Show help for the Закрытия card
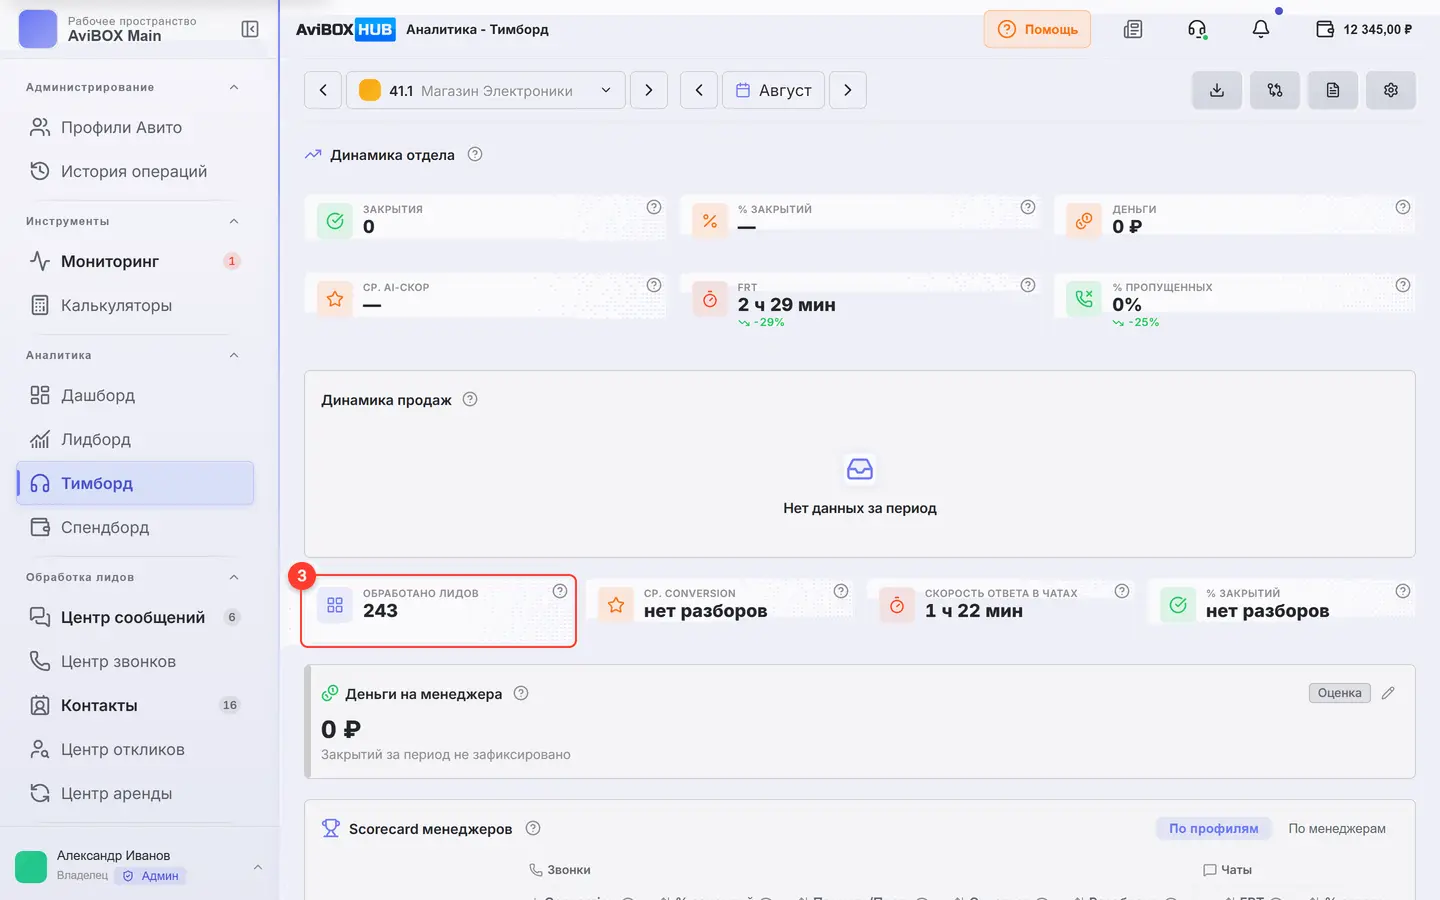Image resolution: width=1440 pixels, height=900 pixels. tap(654, 207)
